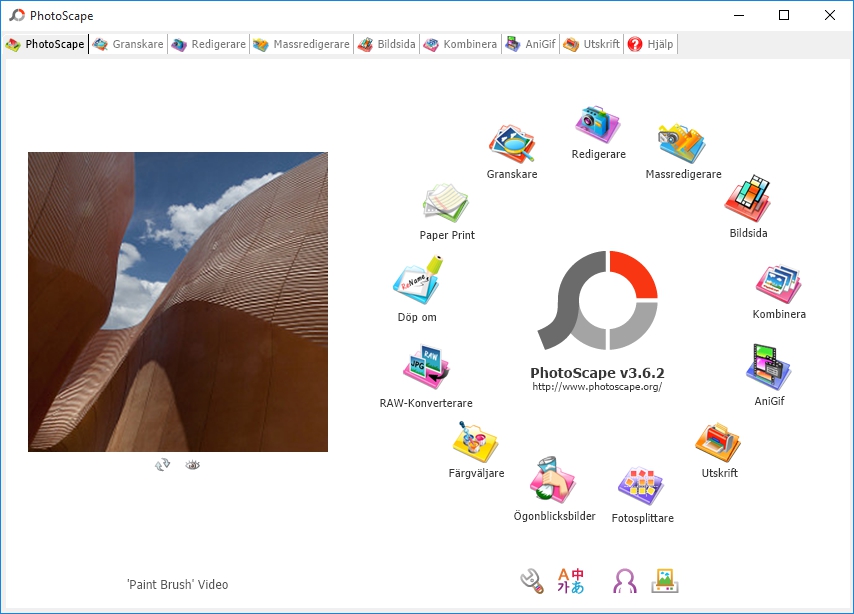Launch the Fotosplittare photo splitter icon

(x=640, y=485)
